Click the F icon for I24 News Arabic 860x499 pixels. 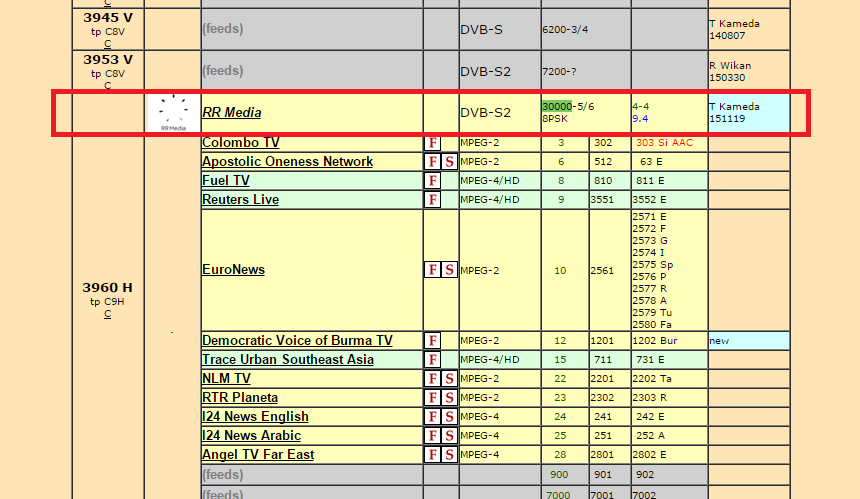(433, 436)
